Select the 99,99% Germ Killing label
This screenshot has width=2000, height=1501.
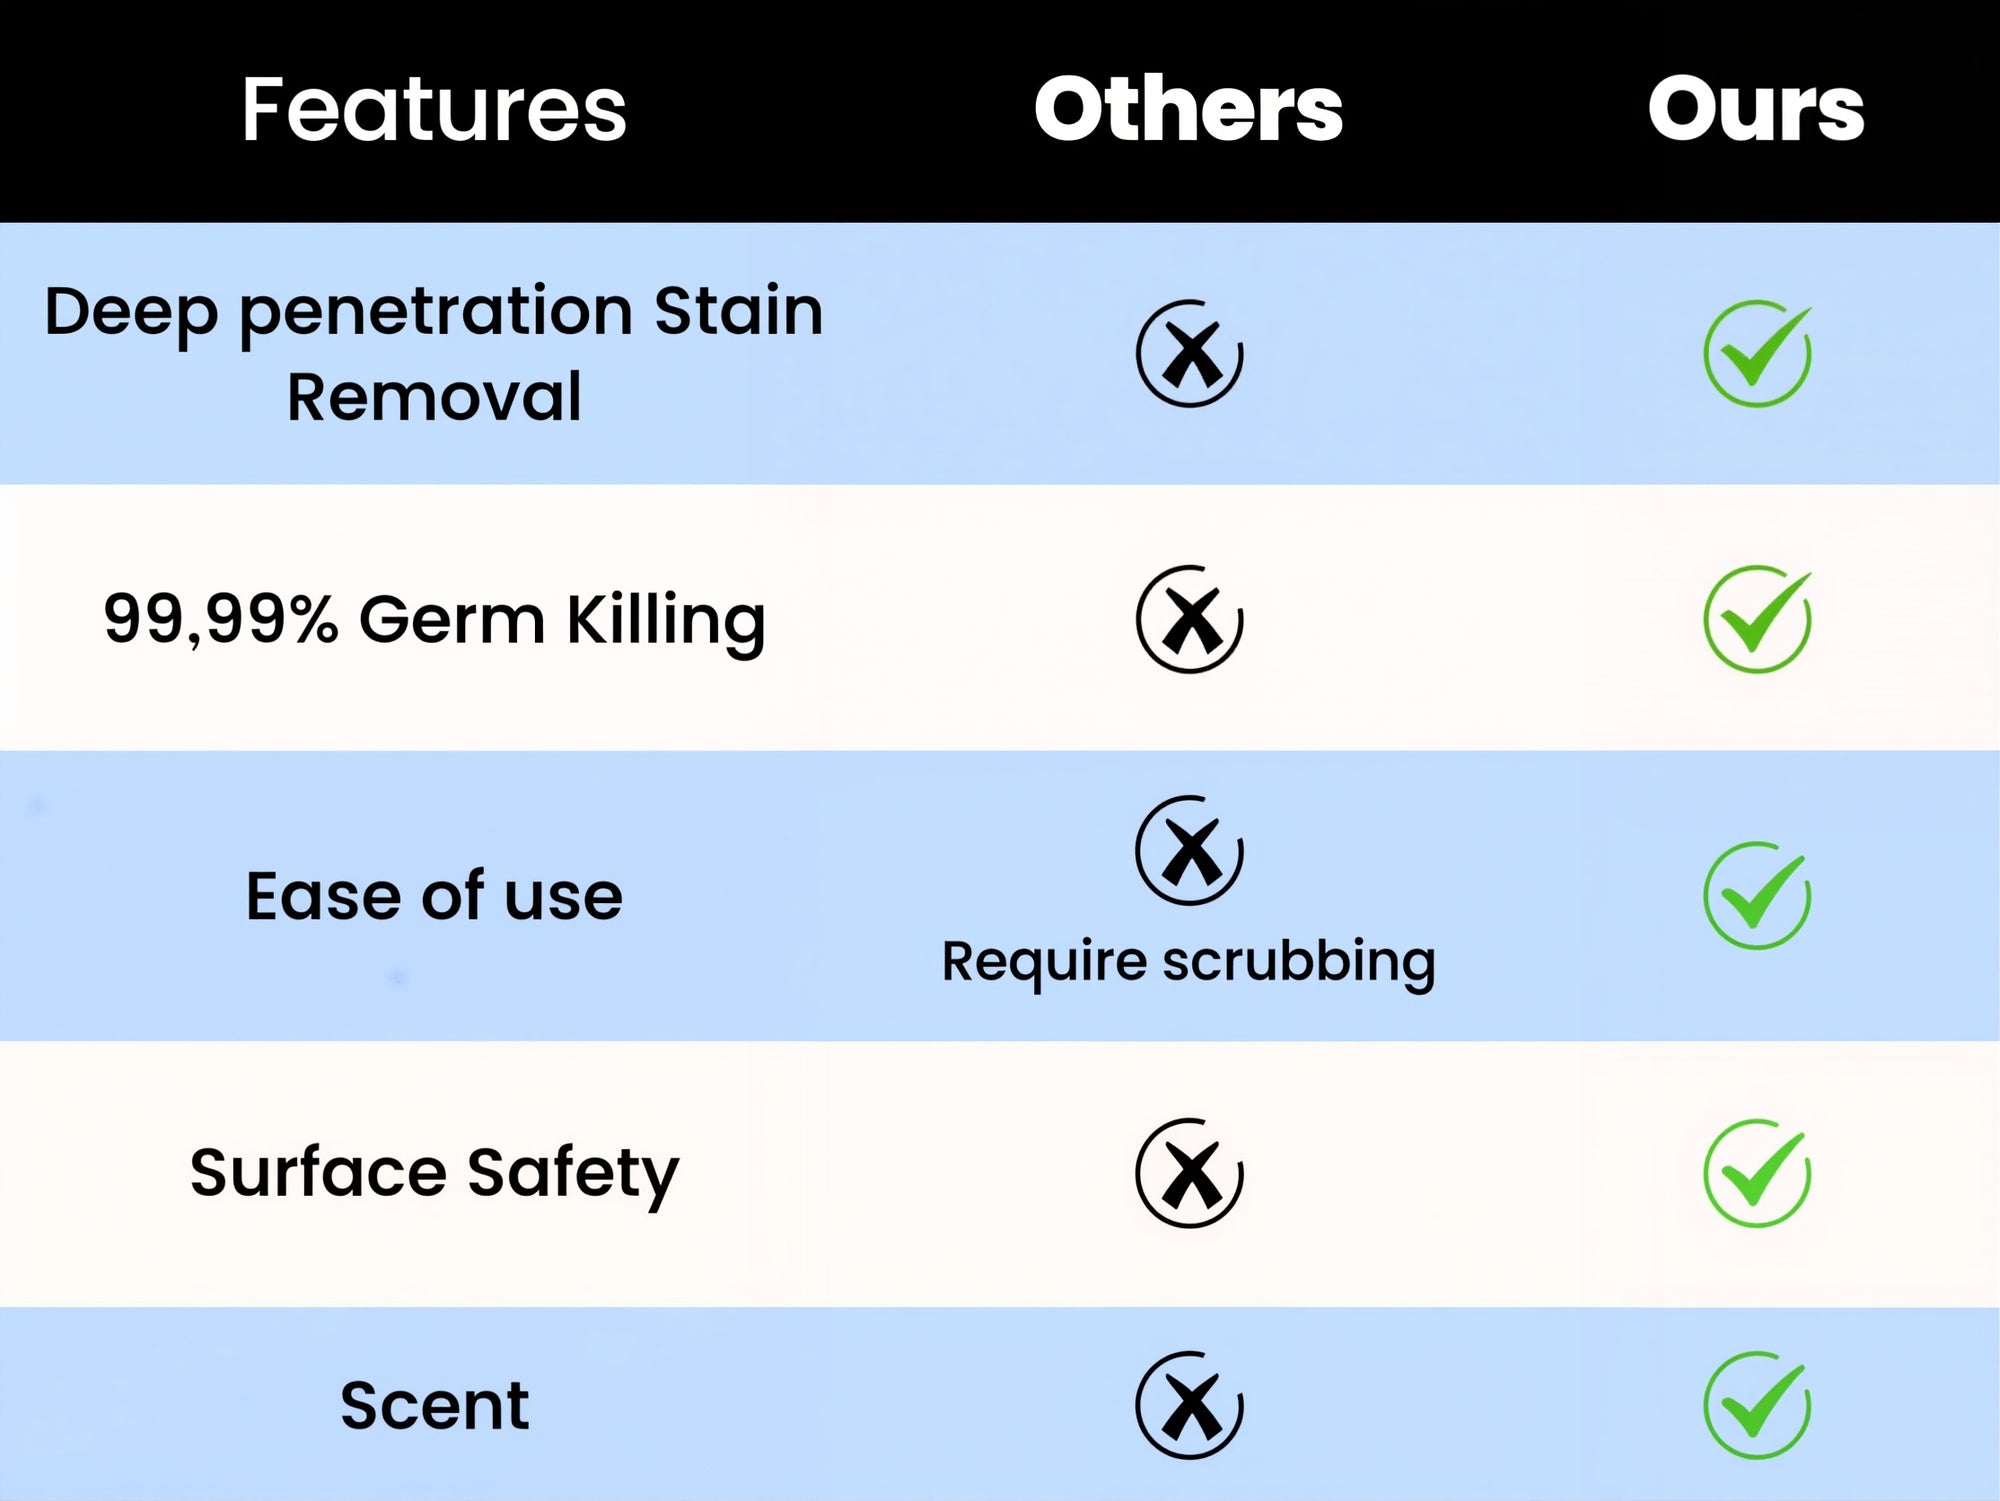click(433, 619)
